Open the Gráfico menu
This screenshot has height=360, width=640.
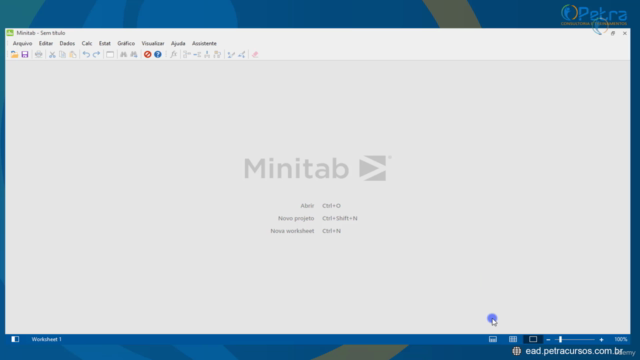126,43
